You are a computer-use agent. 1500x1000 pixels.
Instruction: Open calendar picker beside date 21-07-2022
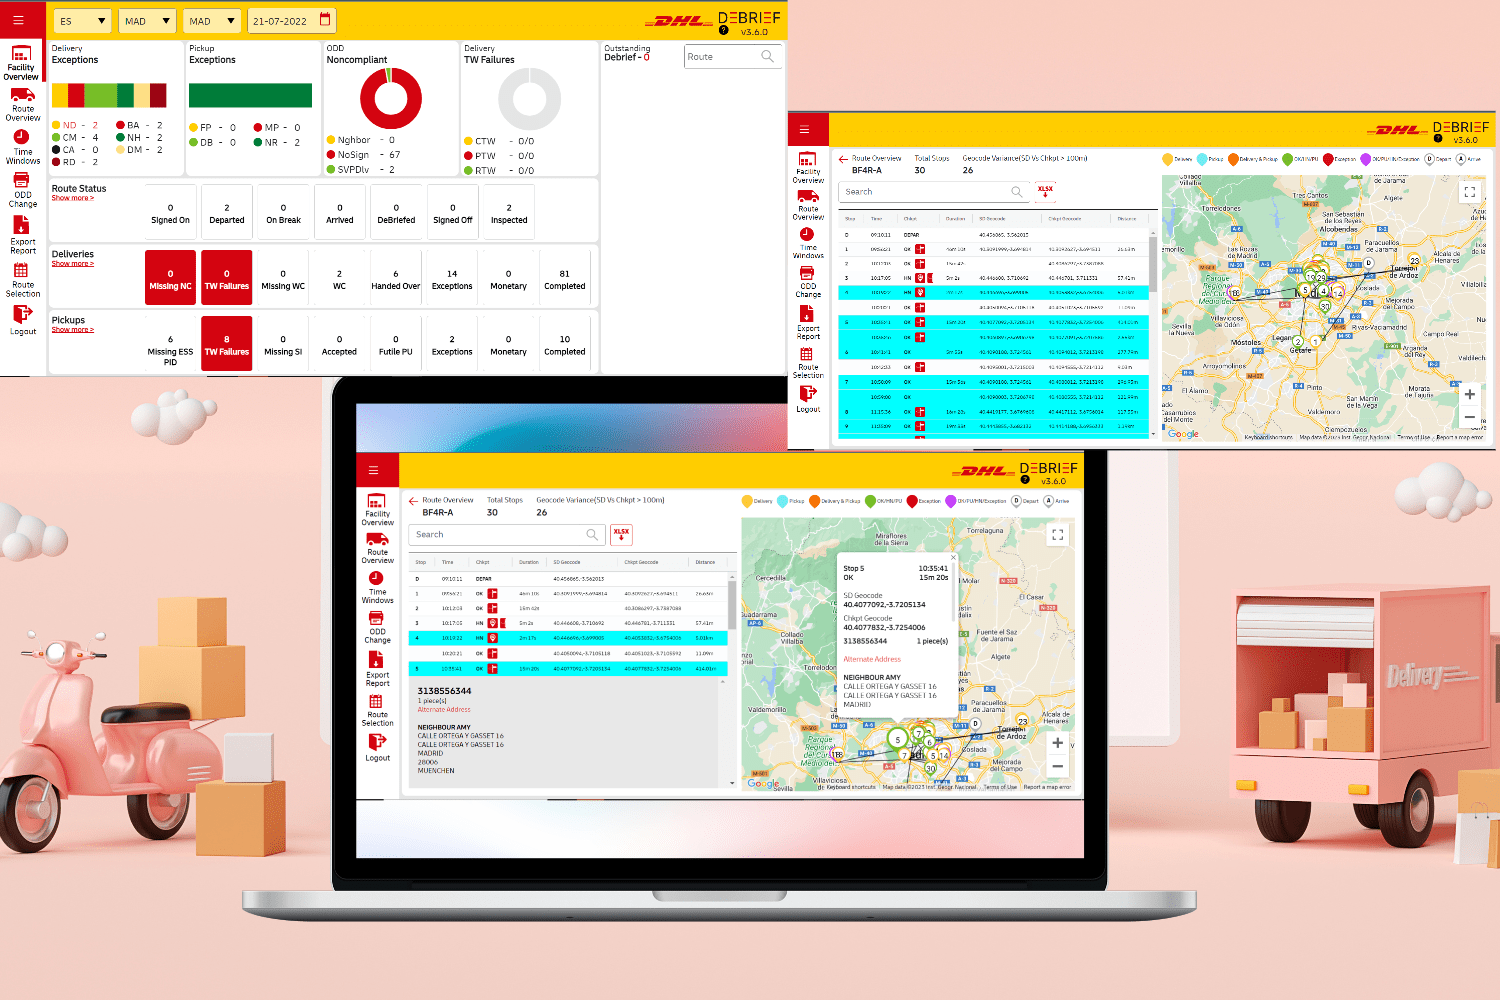[x=324, y=20]
